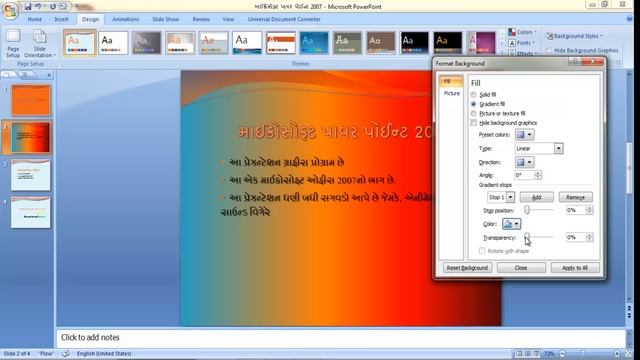Switch to Normal view in status bar
Viewport: 640px width, 360px height.
click(x=519, y=353)
